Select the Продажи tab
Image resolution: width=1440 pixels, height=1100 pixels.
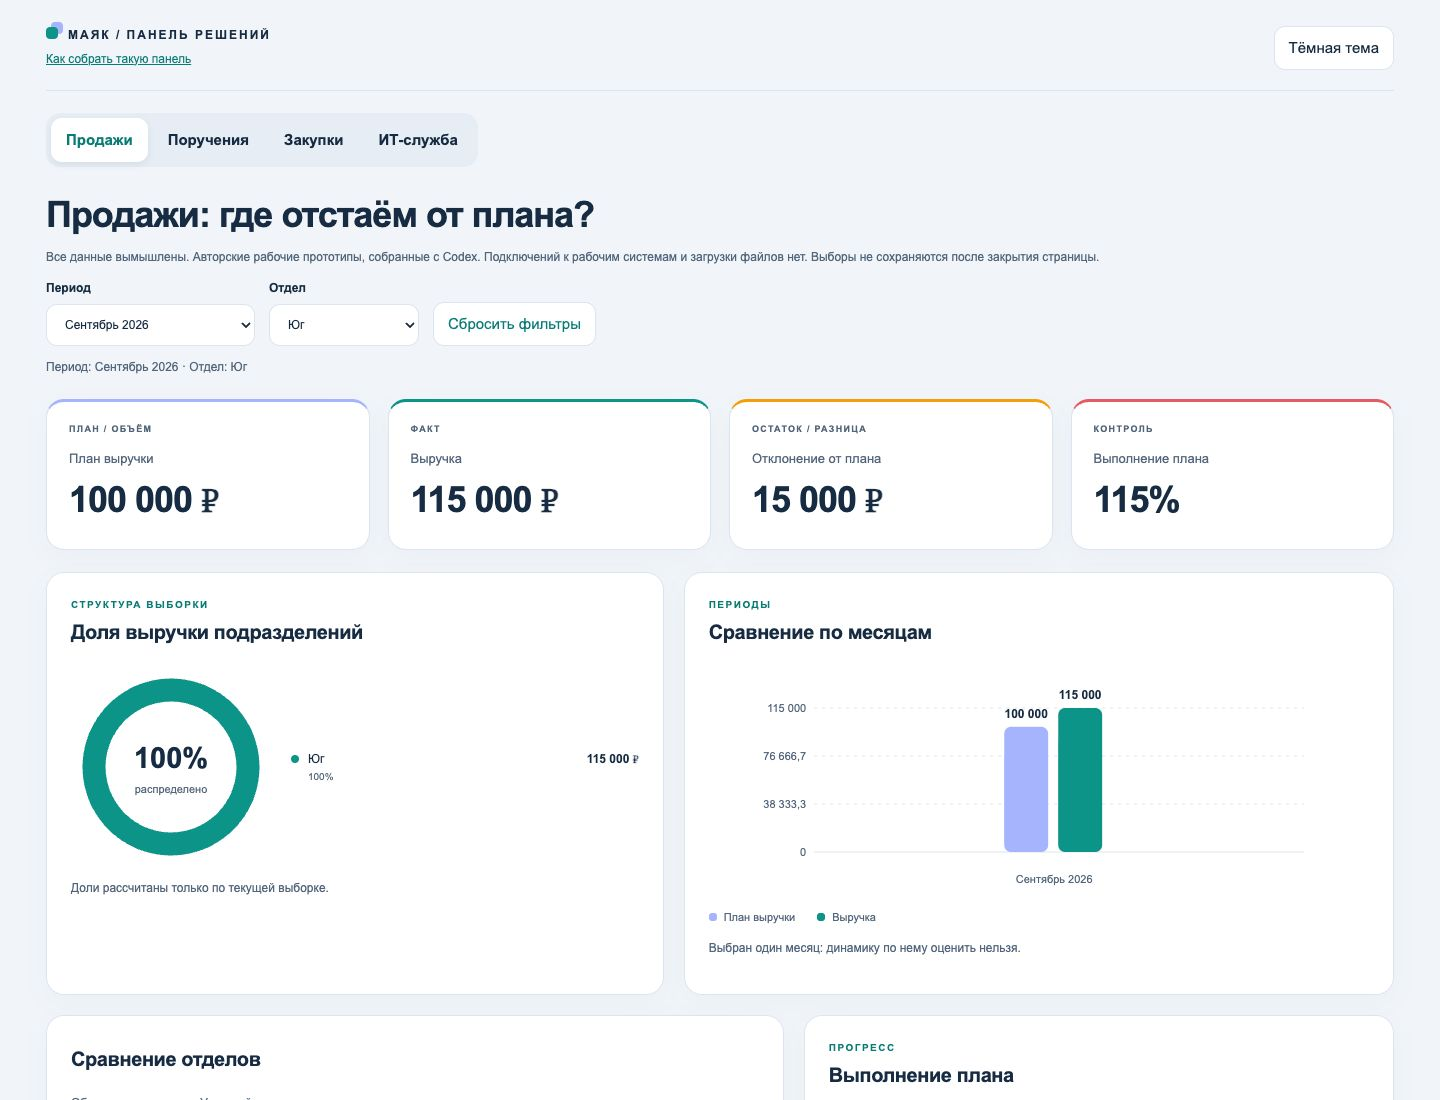coord(99,140)
